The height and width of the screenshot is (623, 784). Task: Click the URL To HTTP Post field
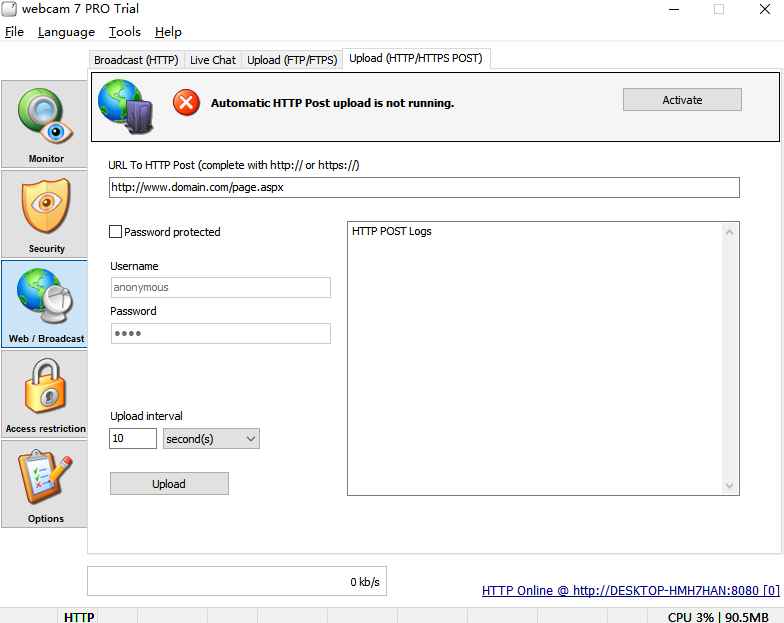(424, 188)
